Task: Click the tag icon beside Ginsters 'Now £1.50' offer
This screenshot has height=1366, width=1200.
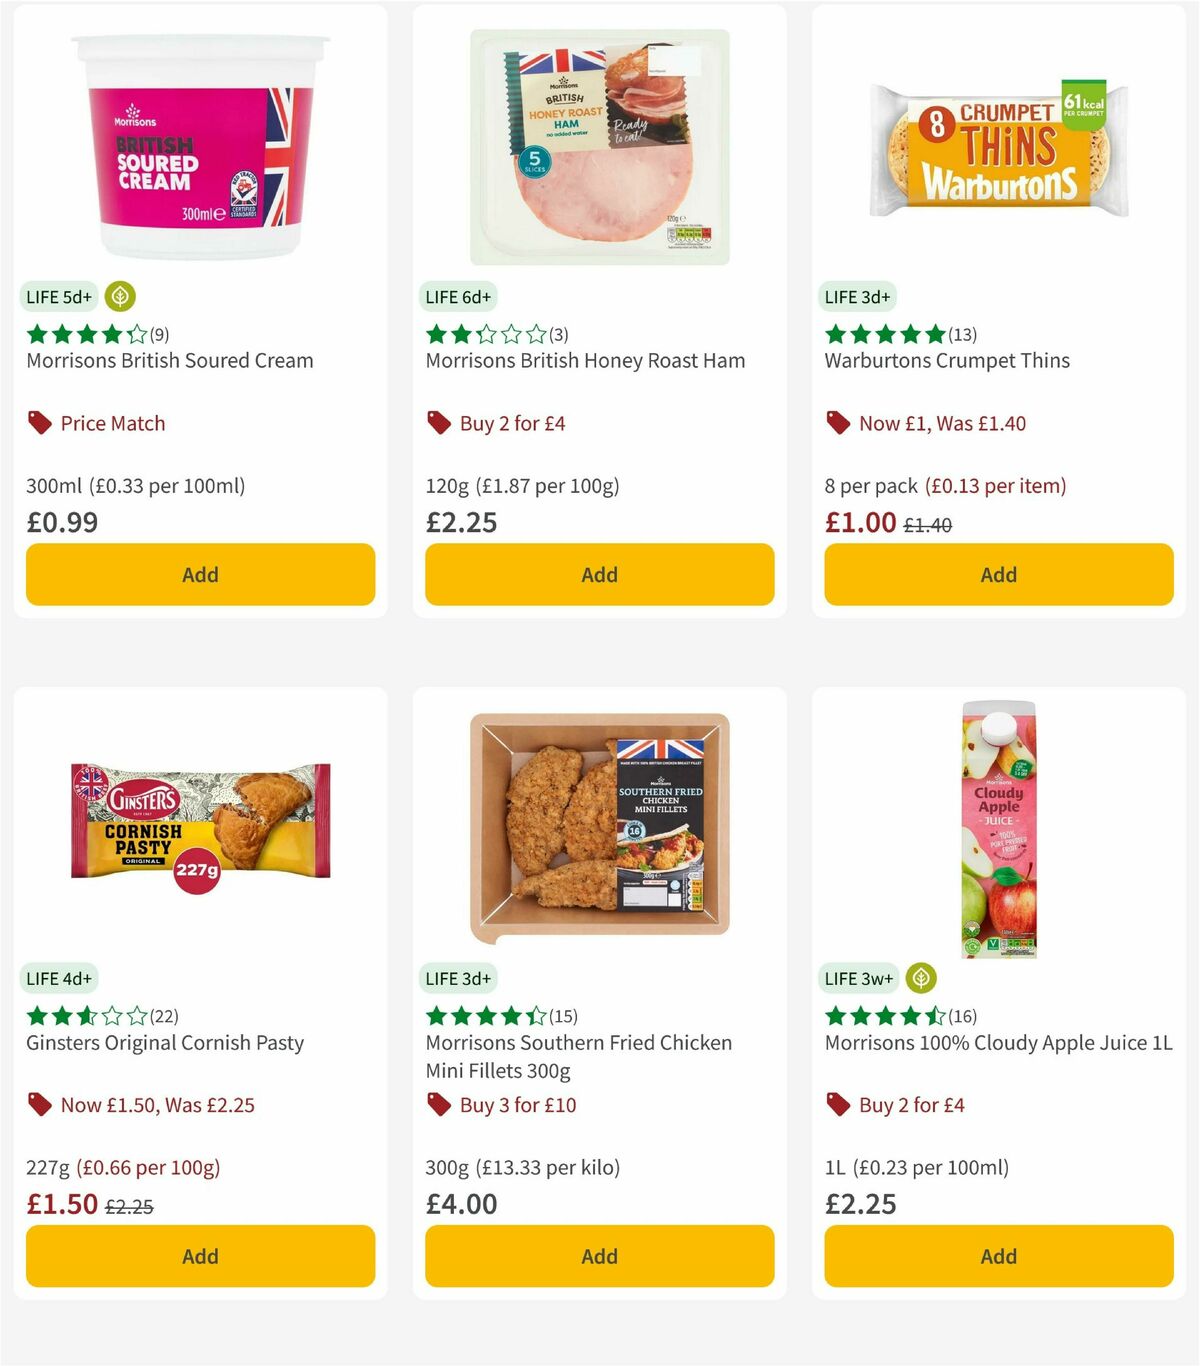Action: [x=39, y=1105]
